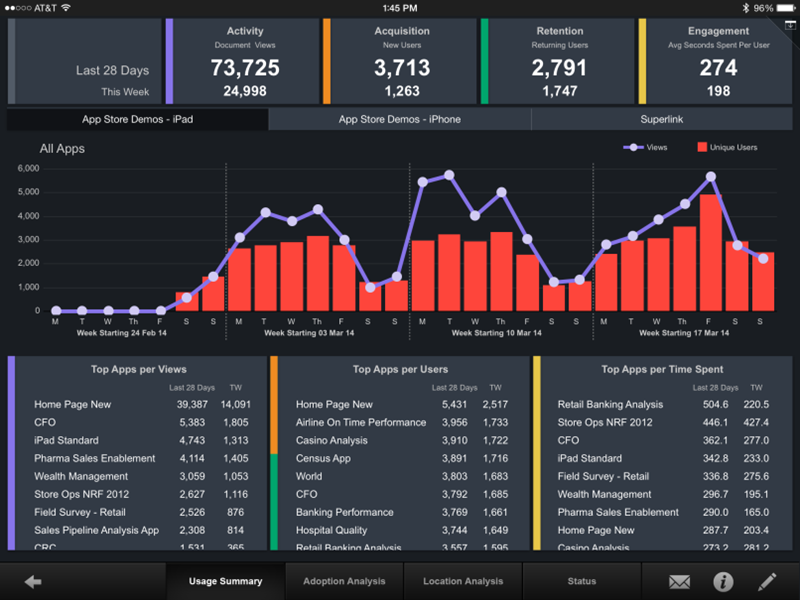This screenshot has width=800, height=600.
Task: Toggle the Views line series in legend
Action: point(644,146)
